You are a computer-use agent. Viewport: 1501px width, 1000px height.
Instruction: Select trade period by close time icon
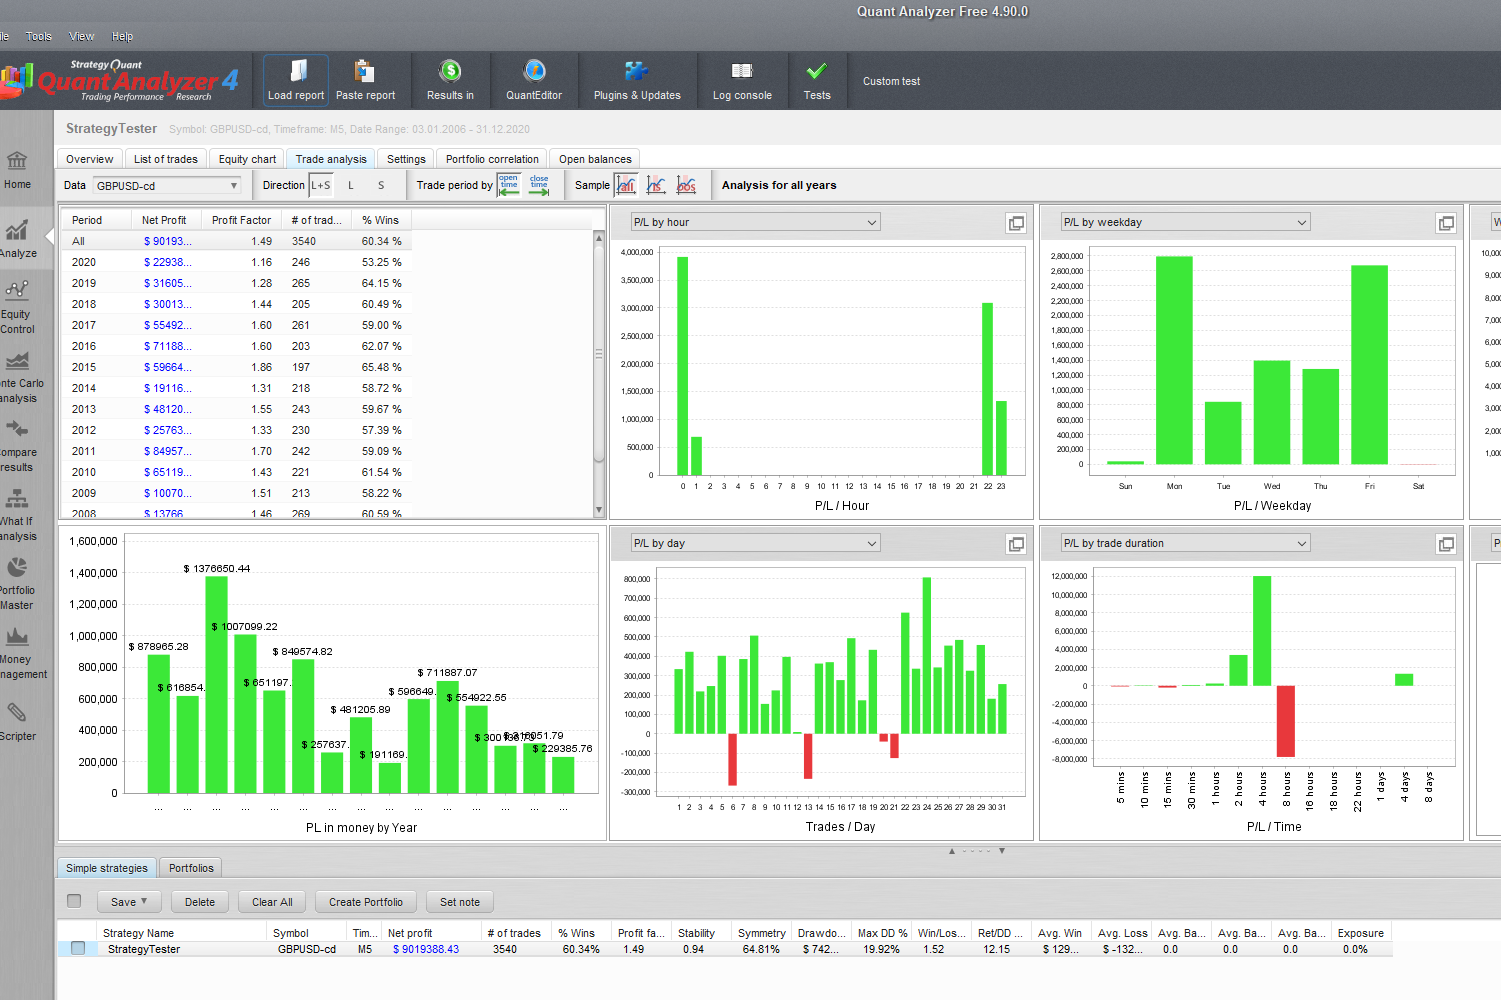(x=539, y=185)
